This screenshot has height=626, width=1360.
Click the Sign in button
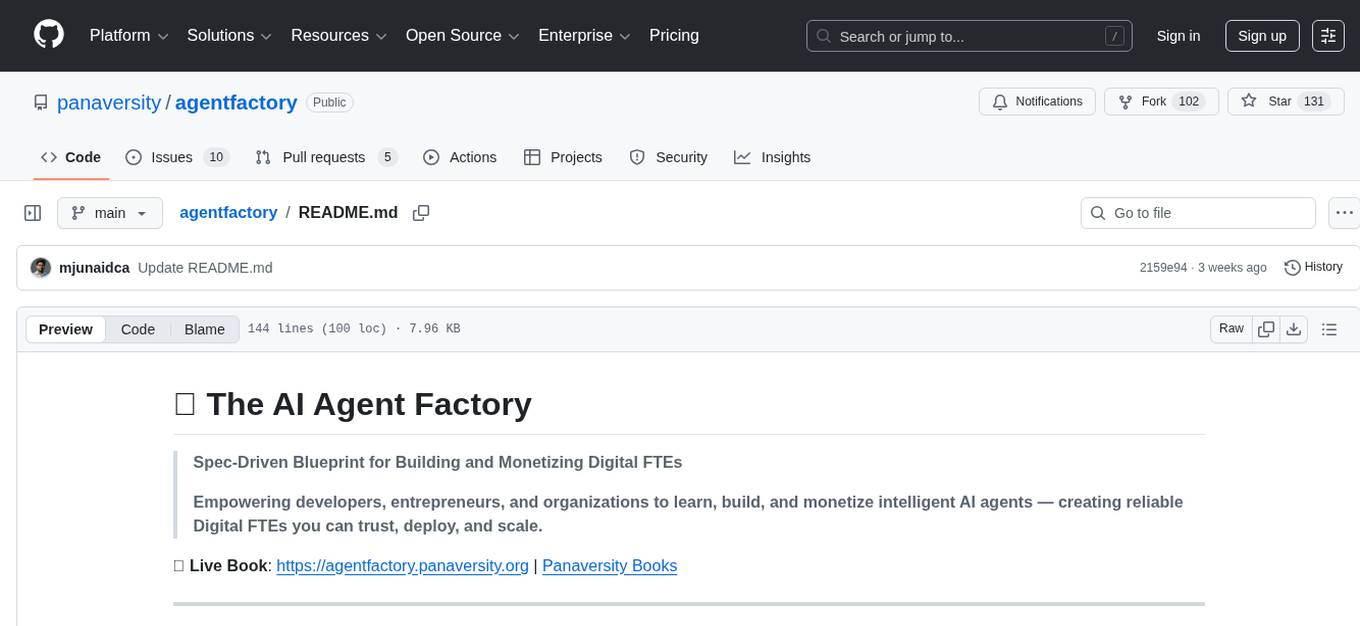click(1178, 35)
